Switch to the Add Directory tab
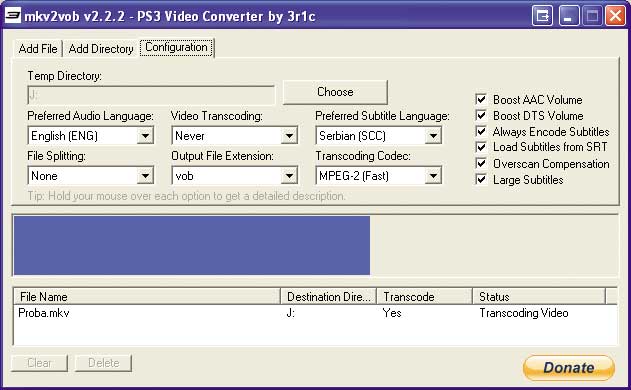Screen dimensions: 631x390 [x=101, y=49]
